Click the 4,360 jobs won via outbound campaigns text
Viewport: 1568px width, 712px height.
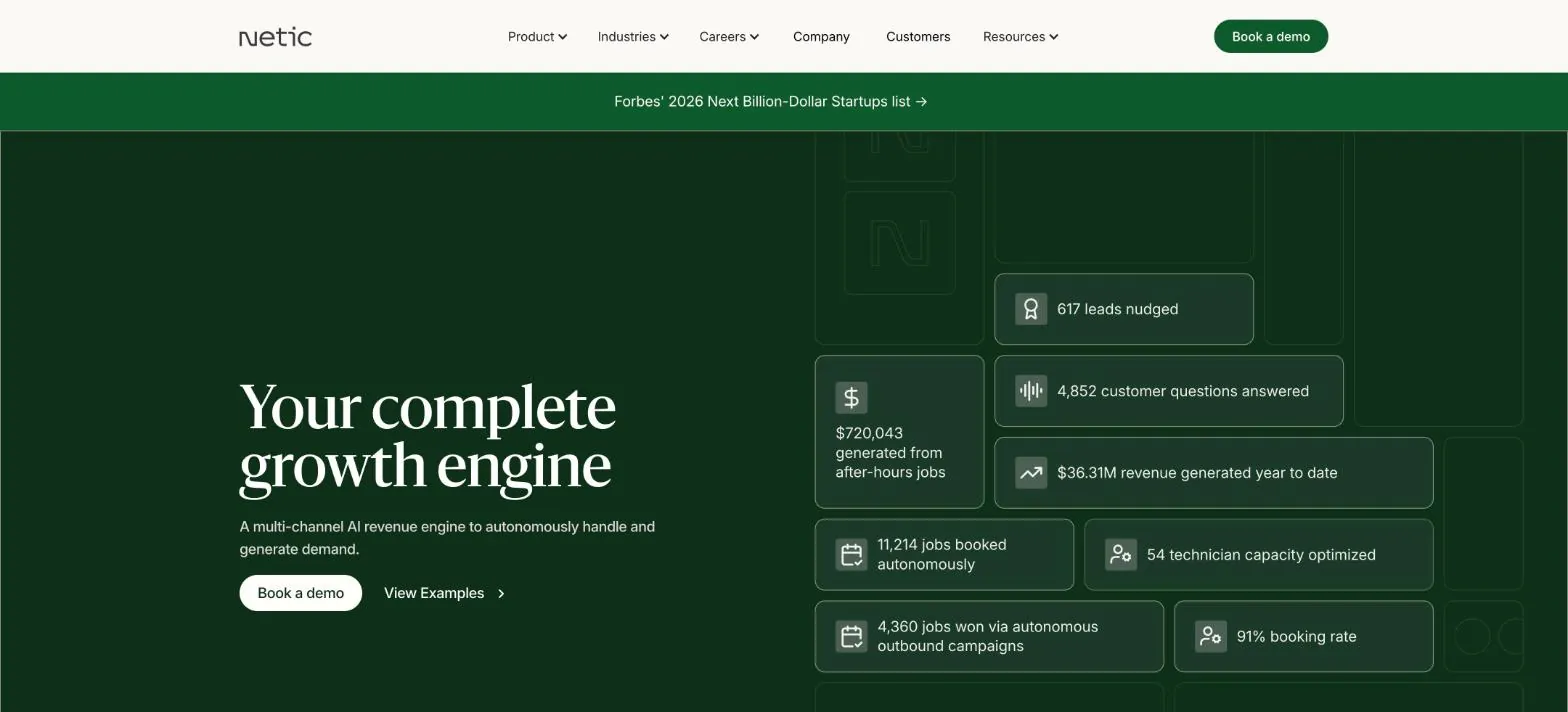(987, 636)
